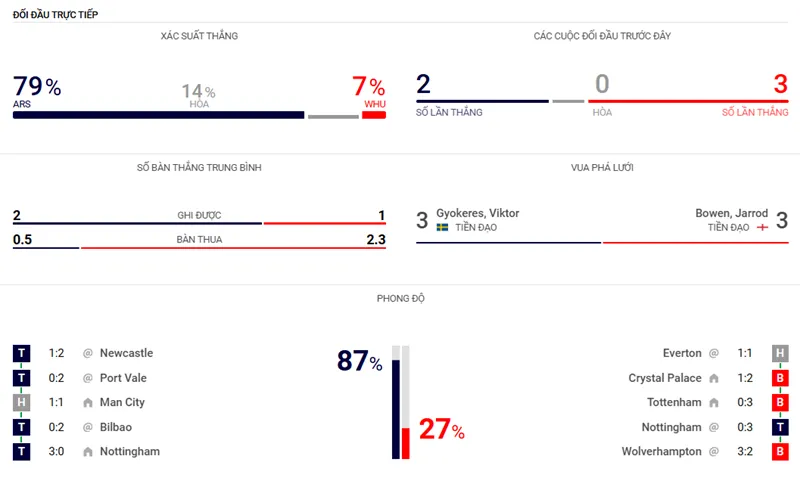This screenshot has width=800, height=484.
Task: Click the home icon next to Tottenham
Action: pos(714,403)
